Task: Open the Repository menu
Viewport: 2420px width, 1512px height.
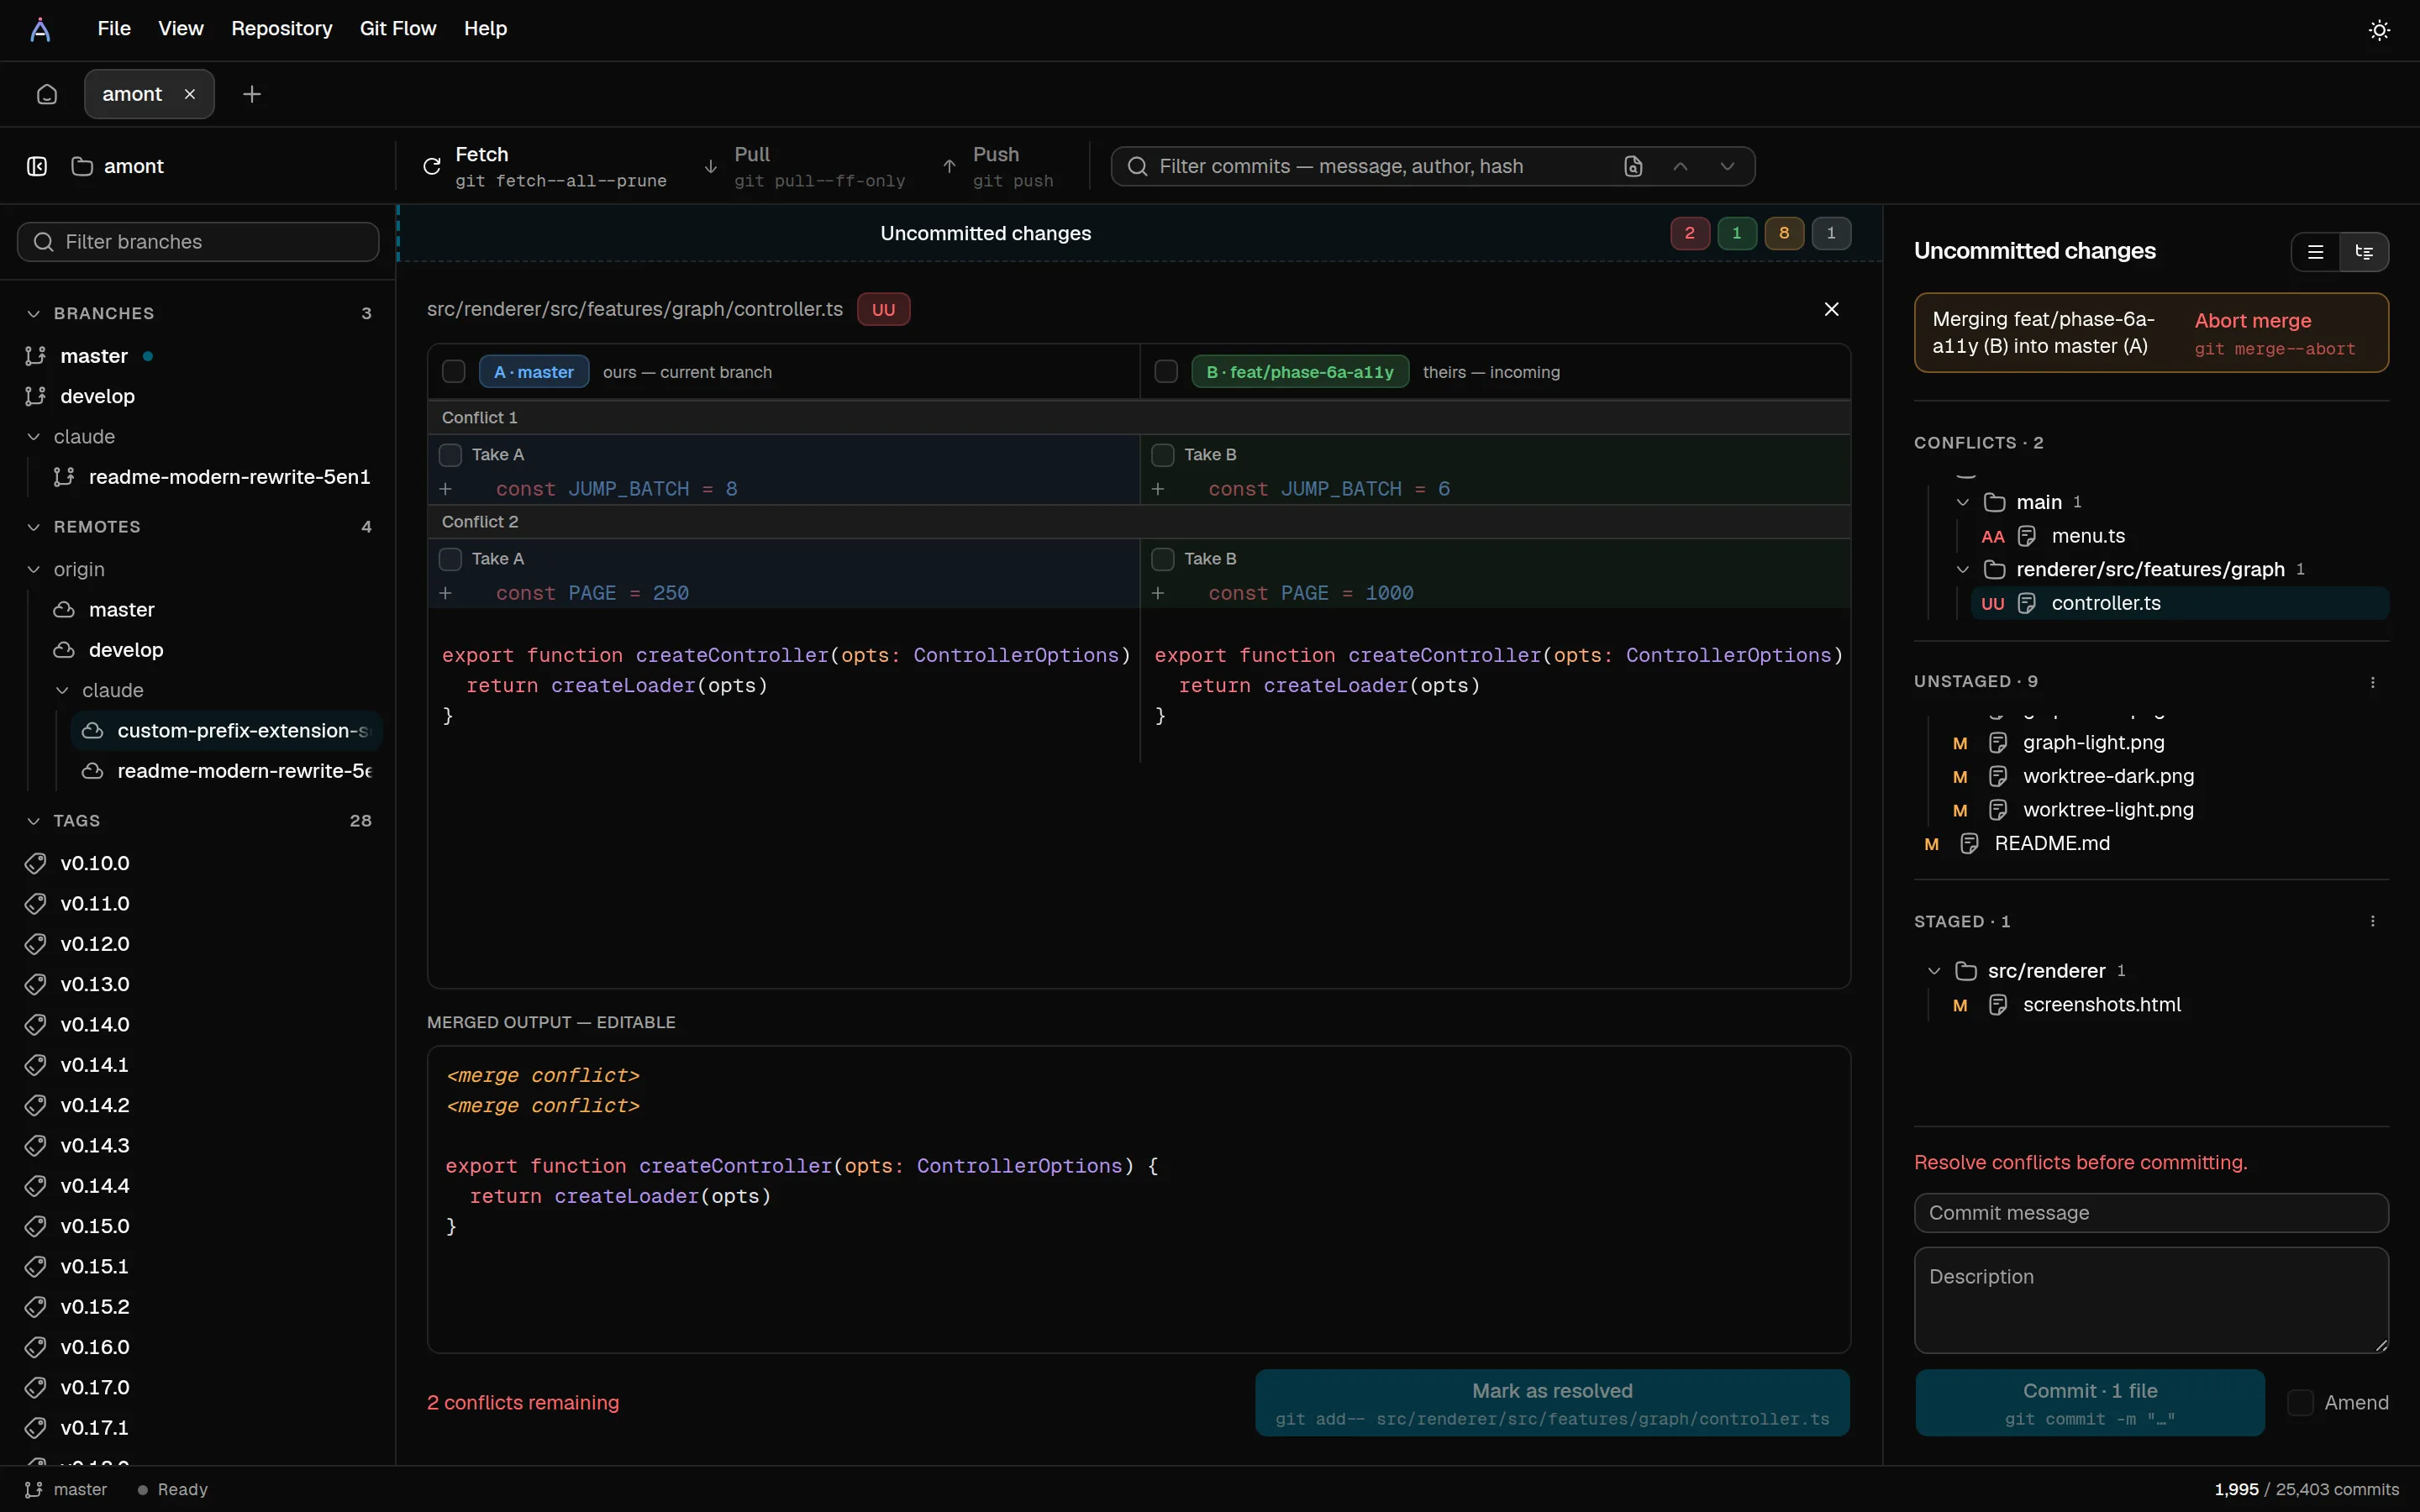Action: pyautogui.click(x=282, y=29)
